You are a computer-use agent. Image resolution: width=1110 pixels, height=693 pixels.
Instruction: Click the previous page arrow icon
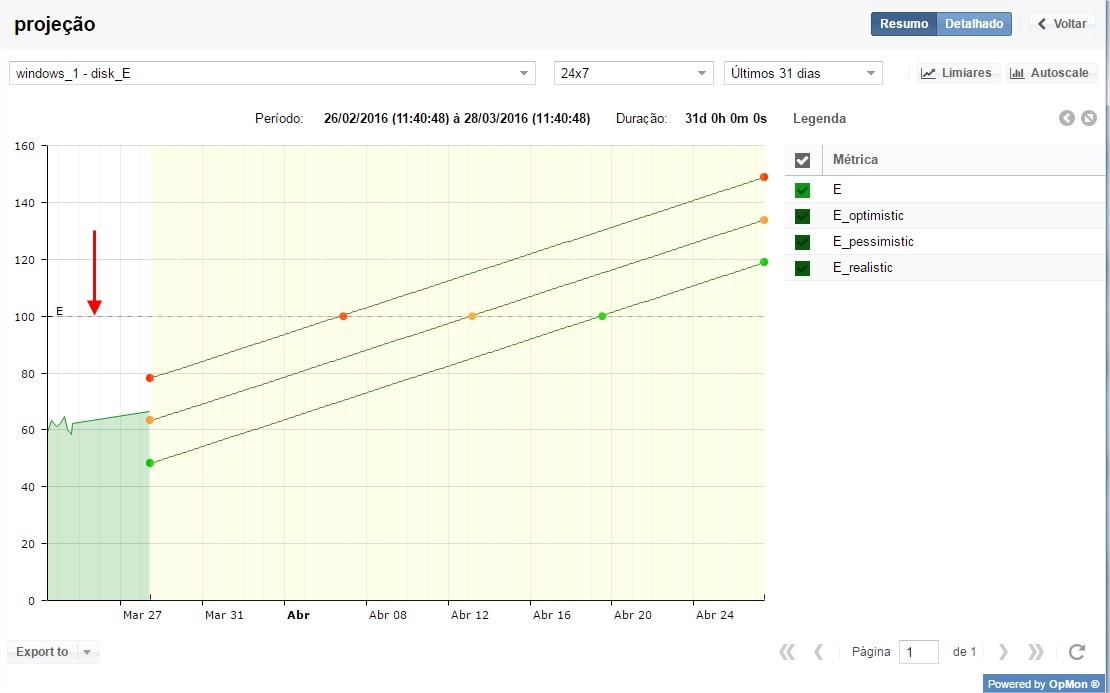[x=819, y=652]
